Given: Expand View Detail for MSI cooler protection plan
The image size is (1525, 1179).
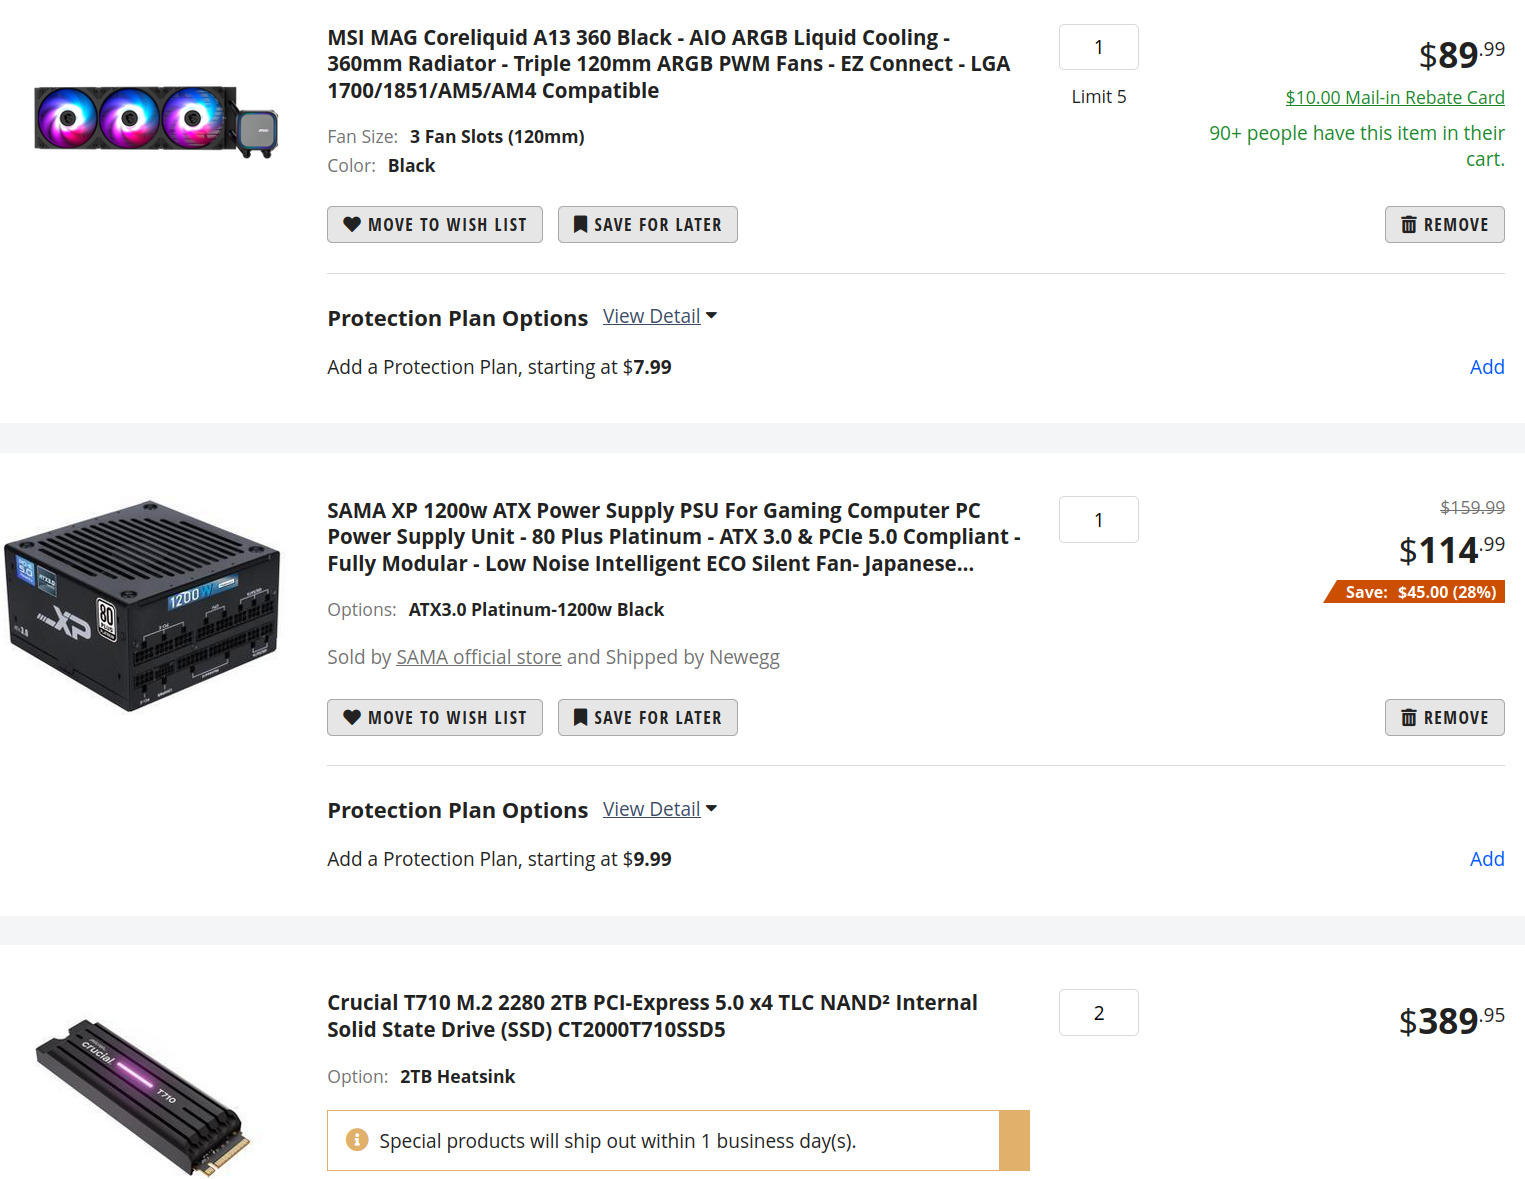Looking at the screenshot, I should (x=651, y=316).
